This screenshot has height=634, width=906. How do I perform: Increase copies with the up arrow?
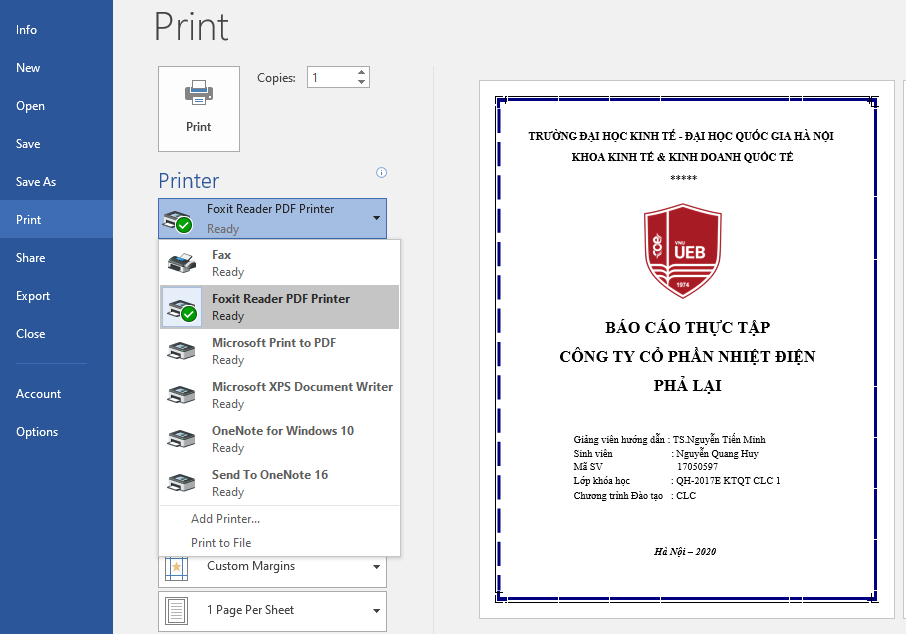point(362,72)
